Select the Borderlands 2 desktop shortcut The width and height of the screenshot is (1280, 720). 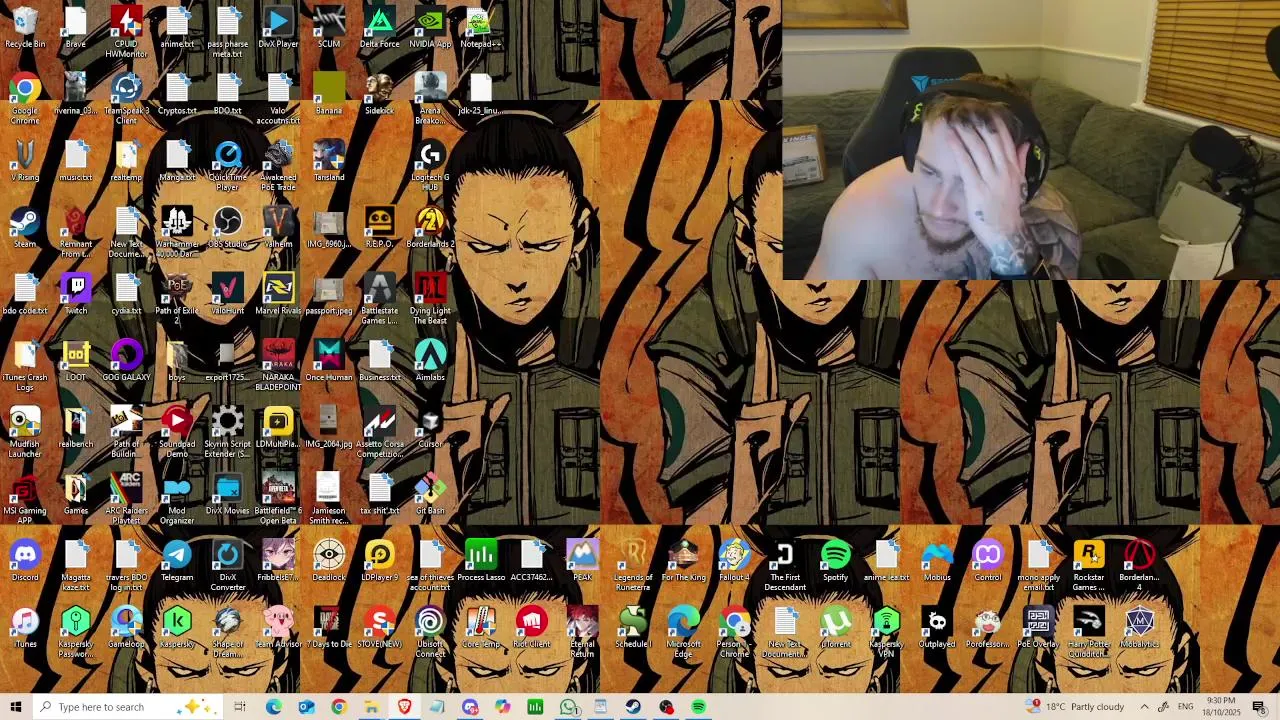click(430, 227)
